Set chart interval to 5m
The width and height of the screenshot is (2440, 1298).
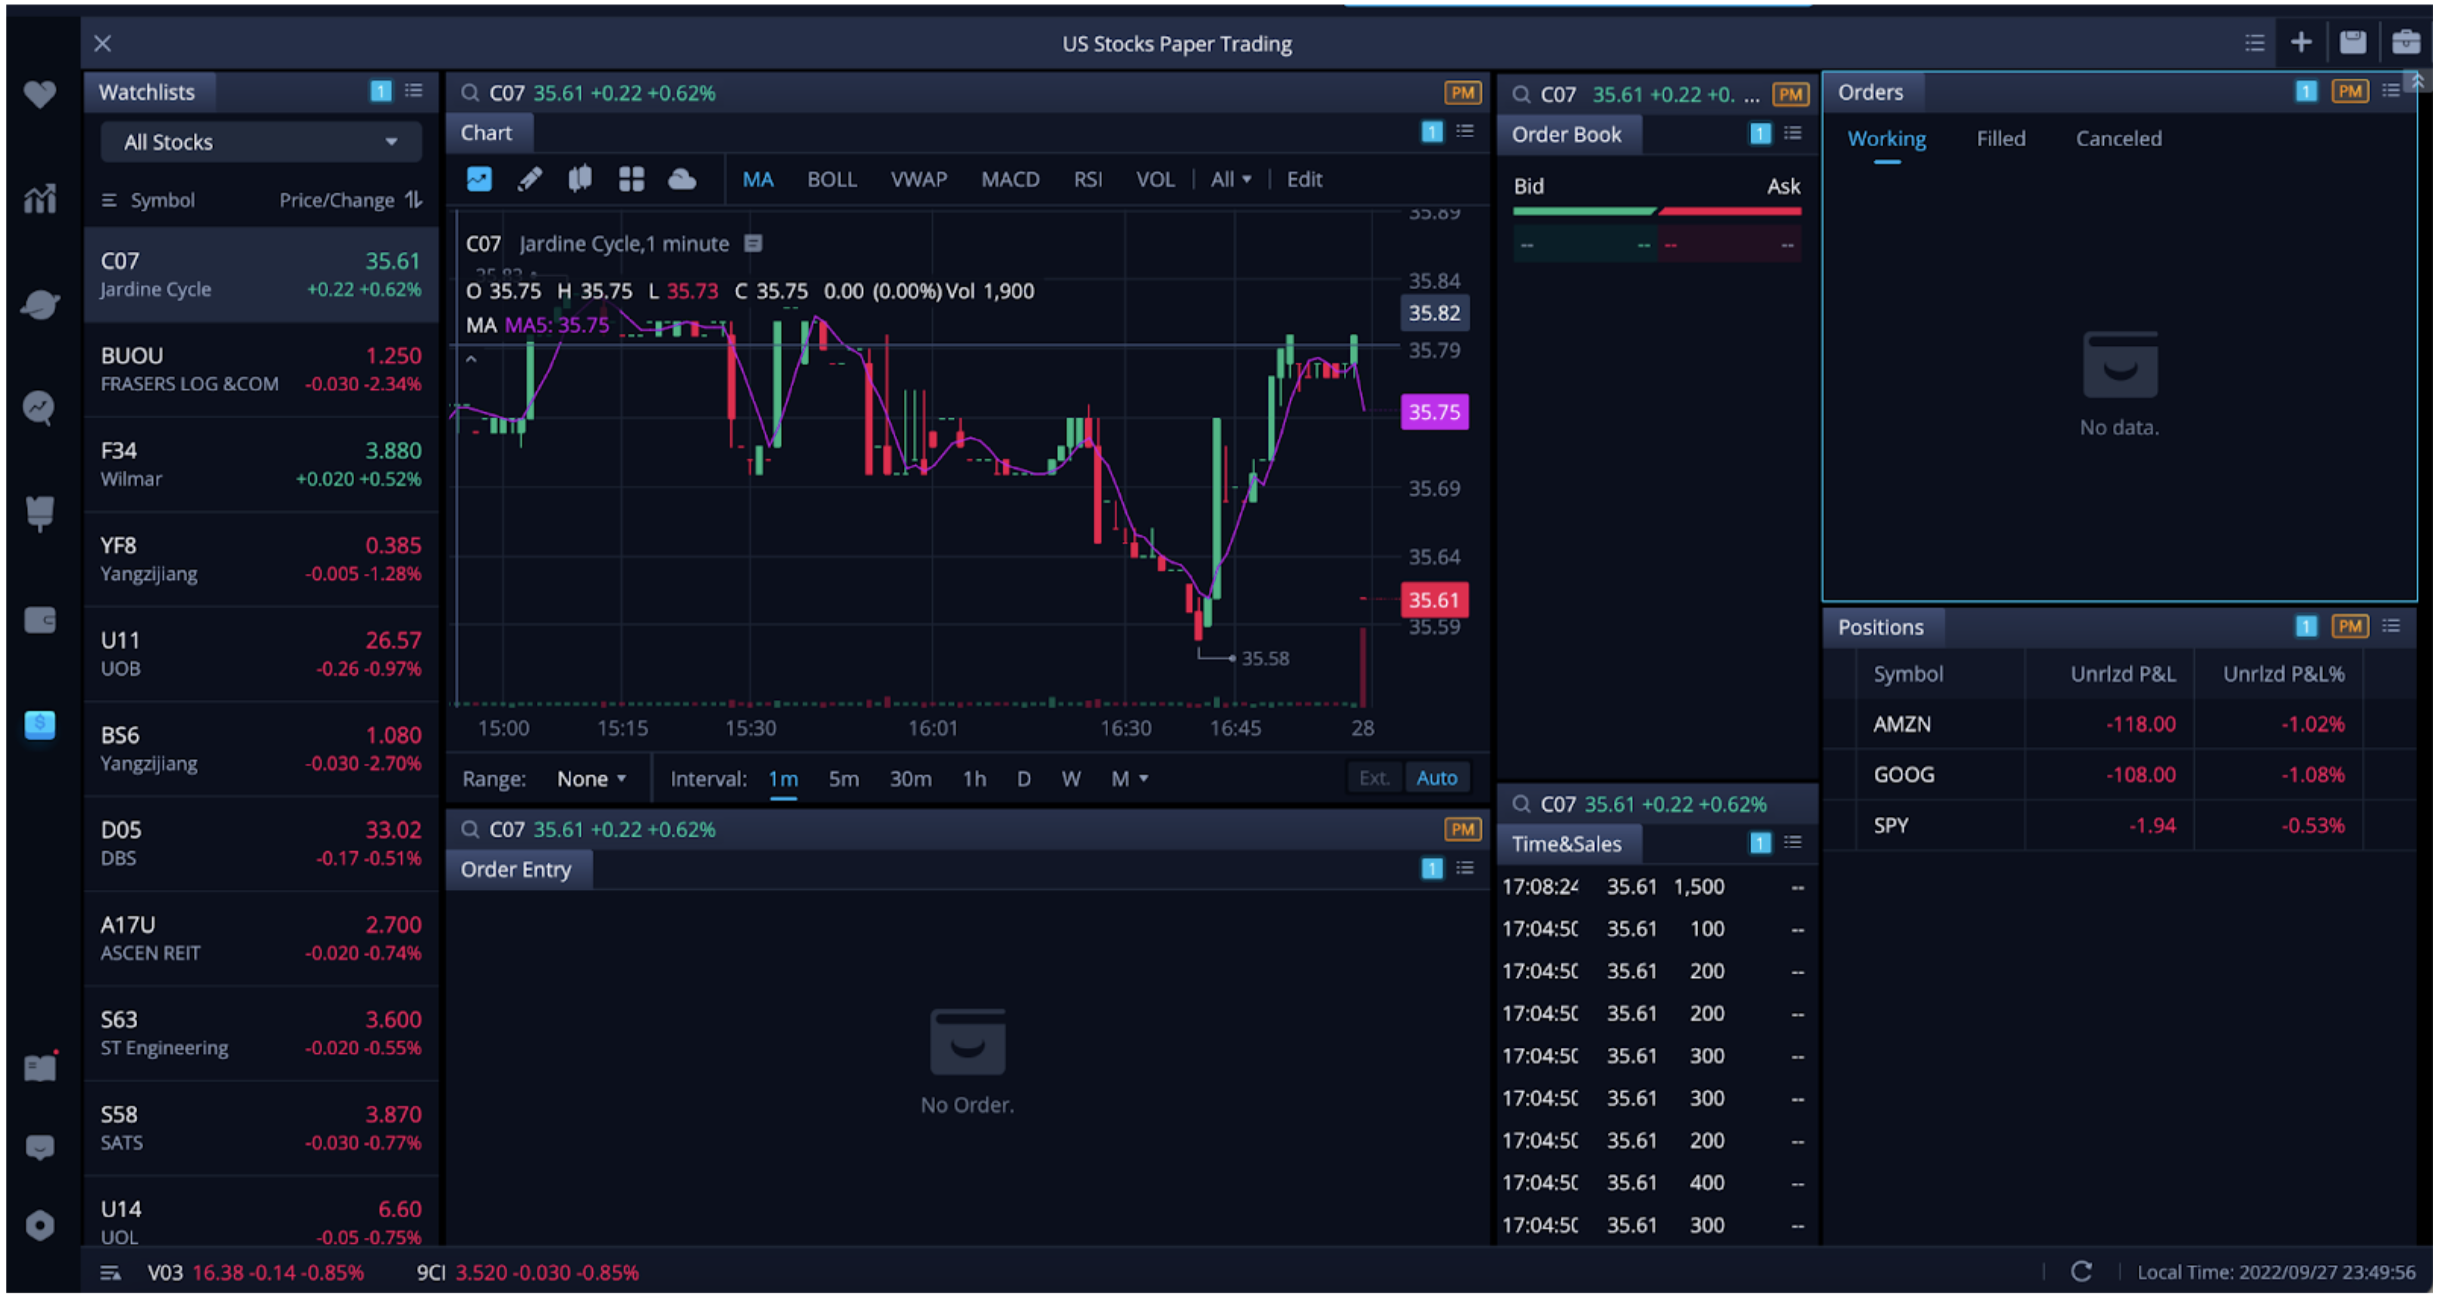point(843,778)
